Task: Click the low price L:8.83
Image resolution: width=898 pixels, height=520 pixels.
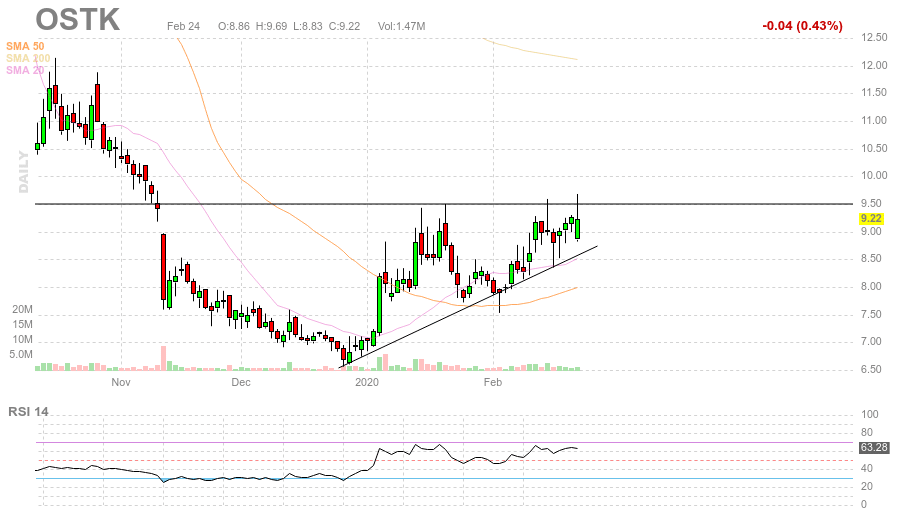Action: 308,26
